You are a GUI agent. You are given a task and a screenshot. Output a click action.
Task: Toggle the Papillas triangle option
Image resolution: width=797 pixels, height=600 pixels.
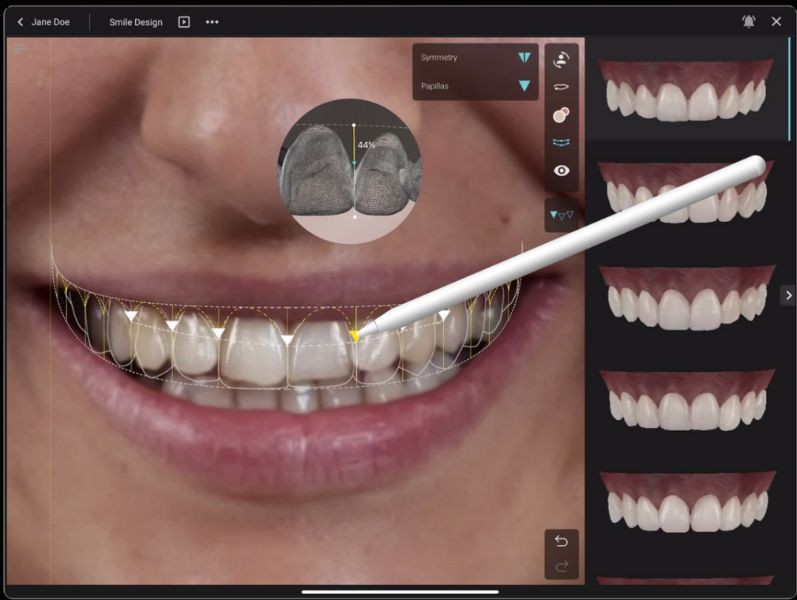coord(525,85)
